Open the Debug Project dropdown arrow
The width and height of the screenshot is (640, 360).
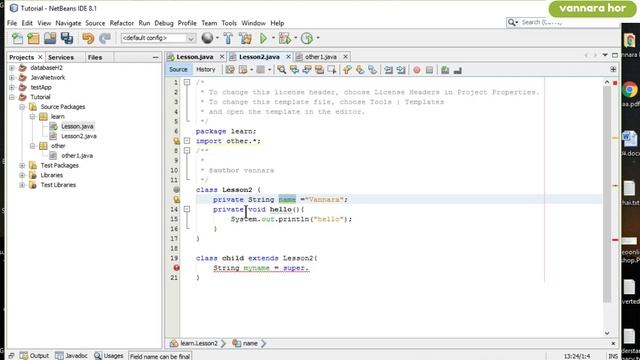(296, 38)
